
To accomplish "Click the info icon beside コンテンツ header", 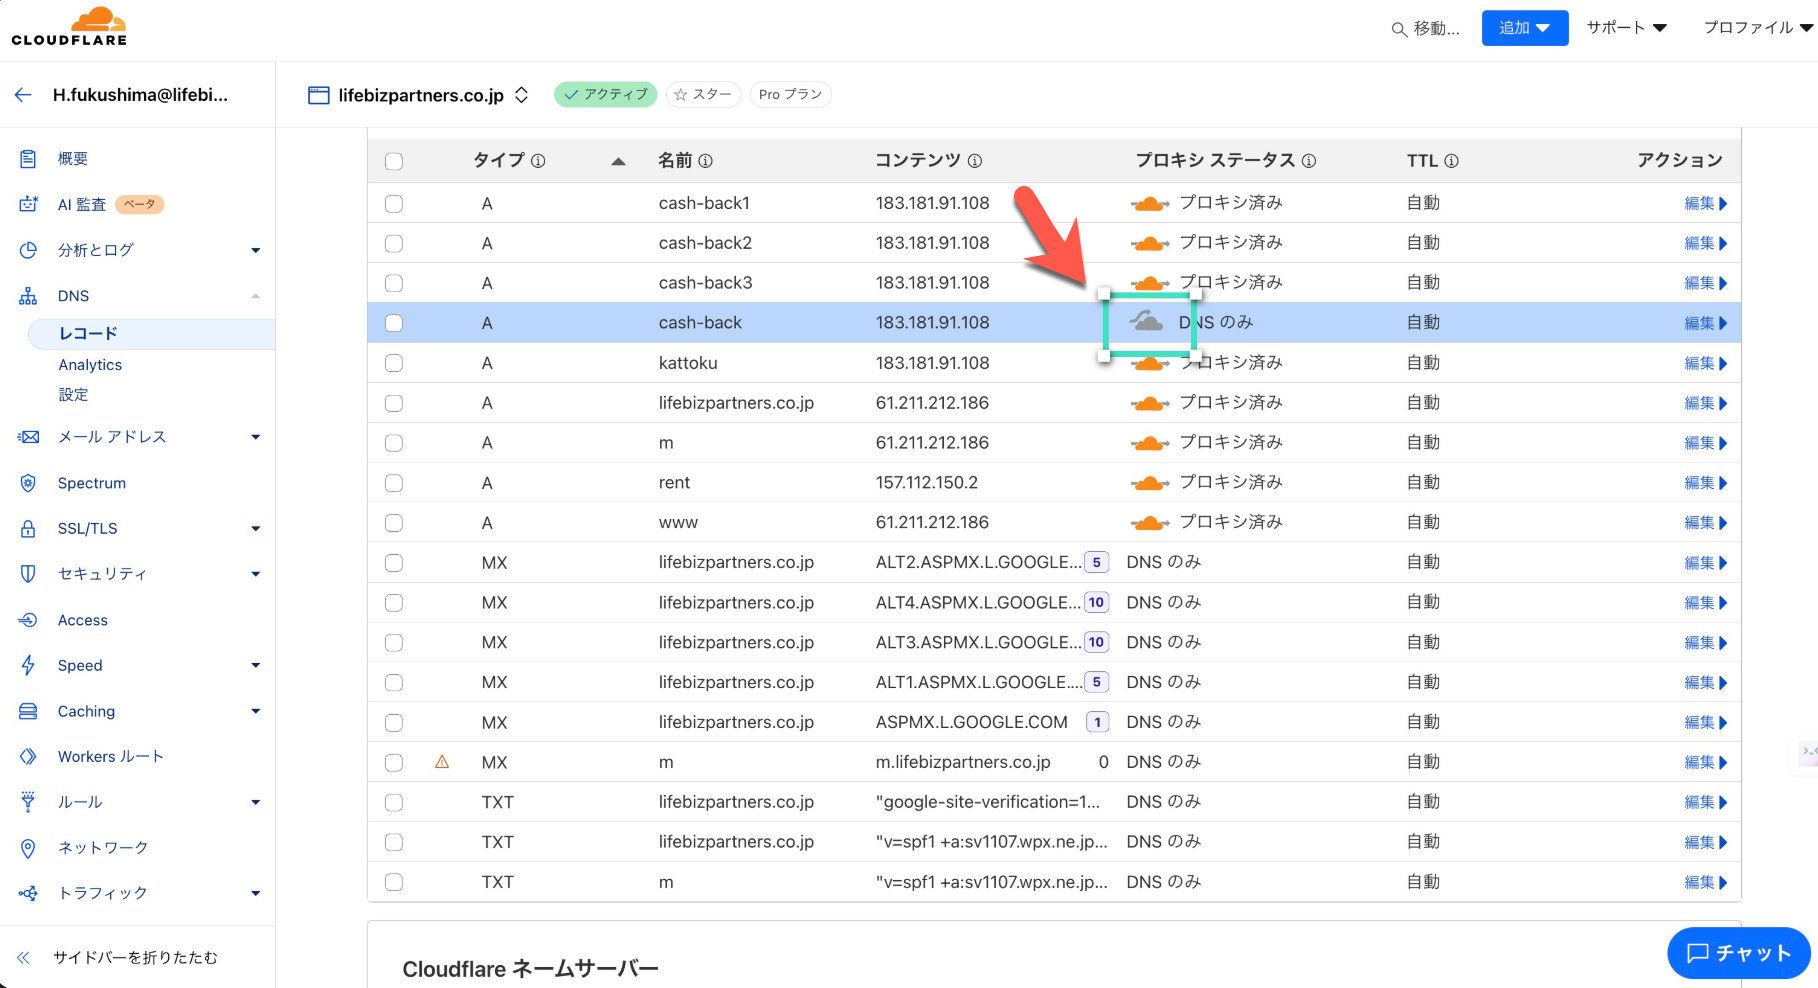I will 975,161.
